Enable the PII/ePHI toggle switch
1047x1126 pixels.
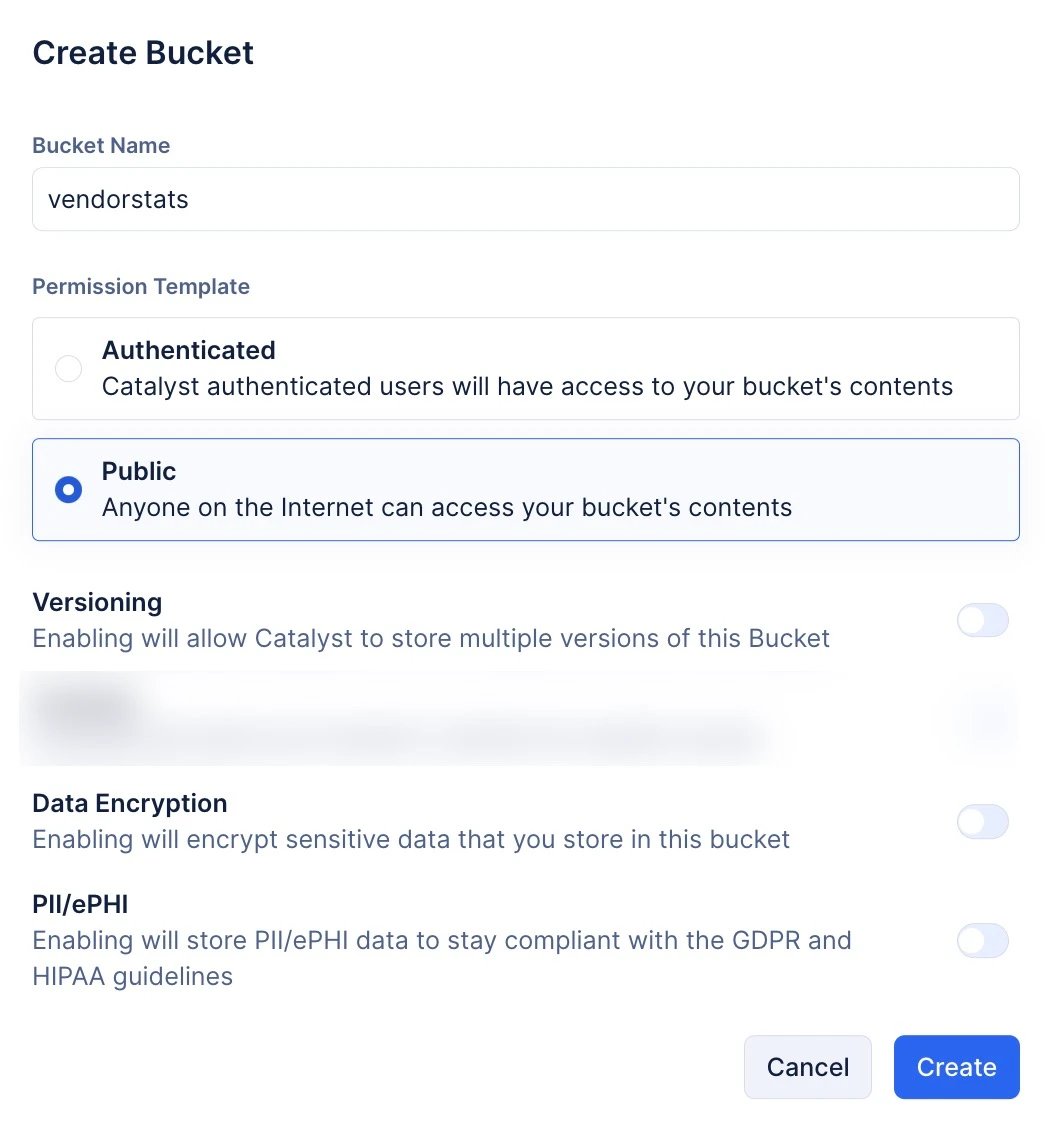tap(982, 941)
